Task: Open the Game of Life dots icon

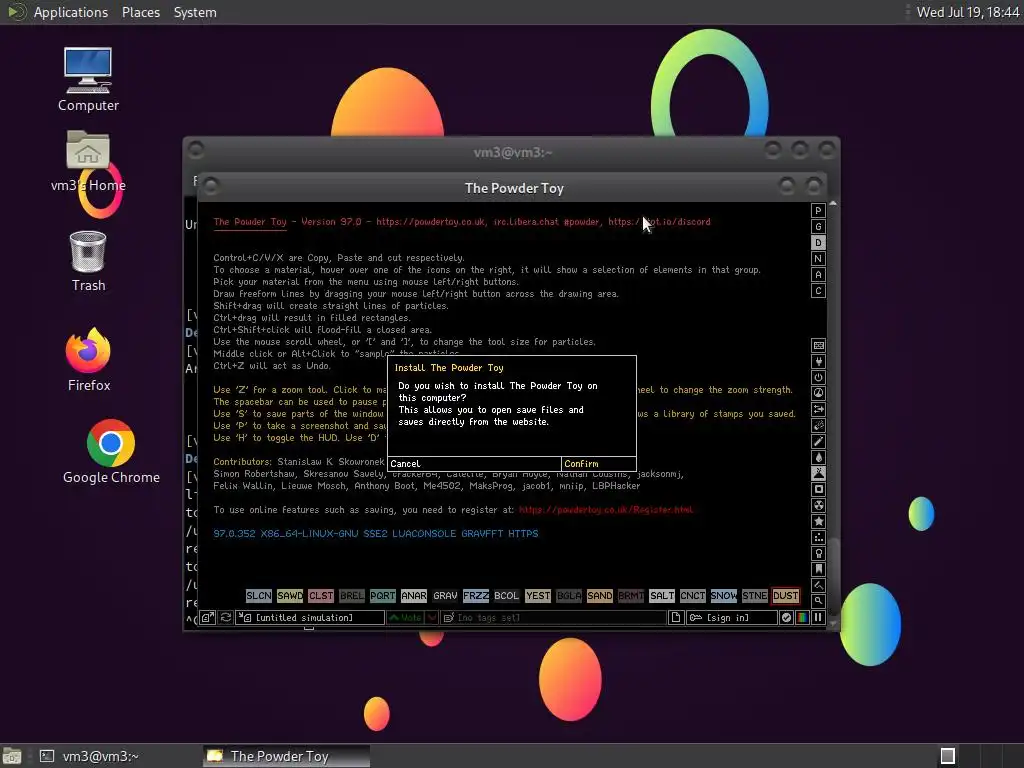Action: [x=818, y=537]
